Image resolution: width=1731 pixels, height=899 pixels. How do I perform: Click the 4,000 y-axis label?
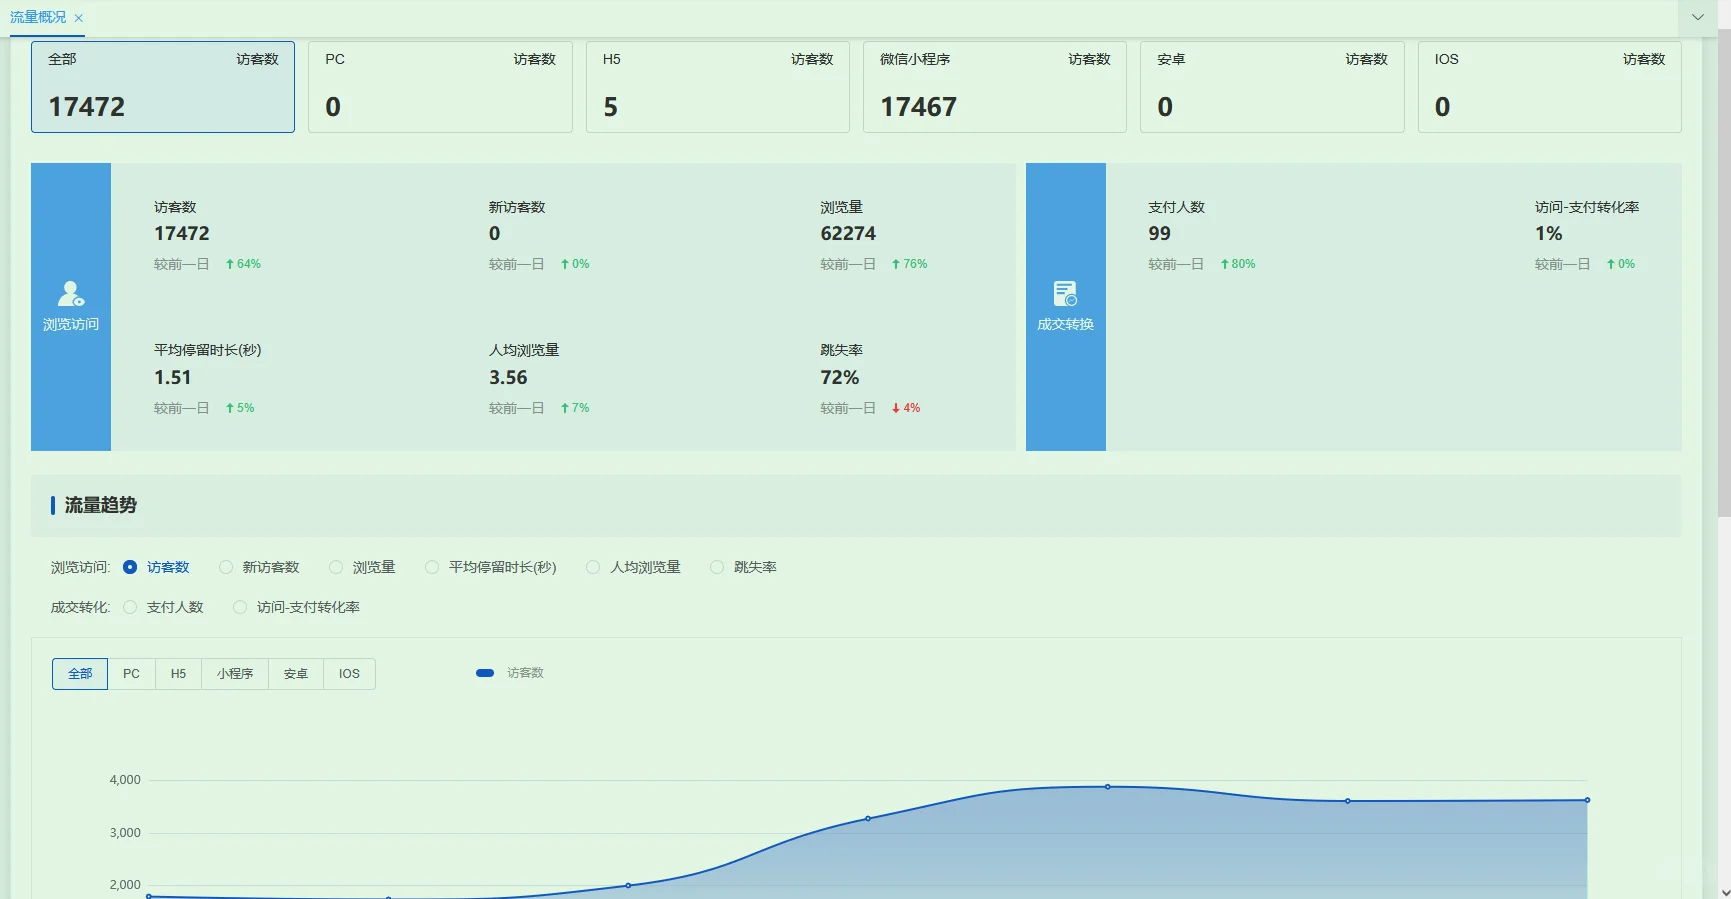tap(125, 780)
